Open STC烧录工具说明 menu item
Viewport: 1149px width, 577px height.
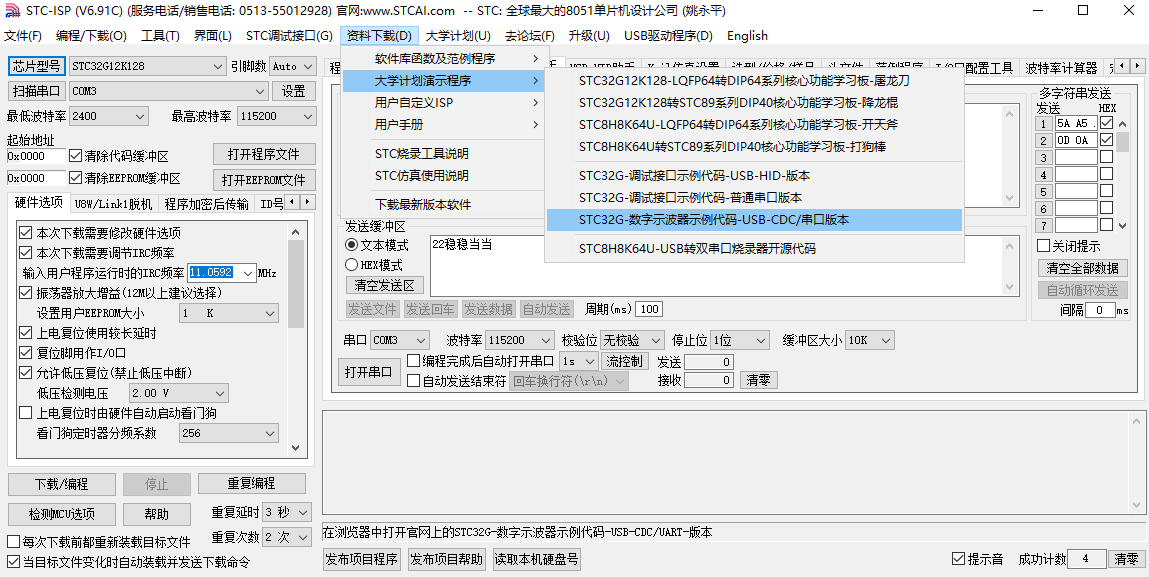tap(443, 154)
